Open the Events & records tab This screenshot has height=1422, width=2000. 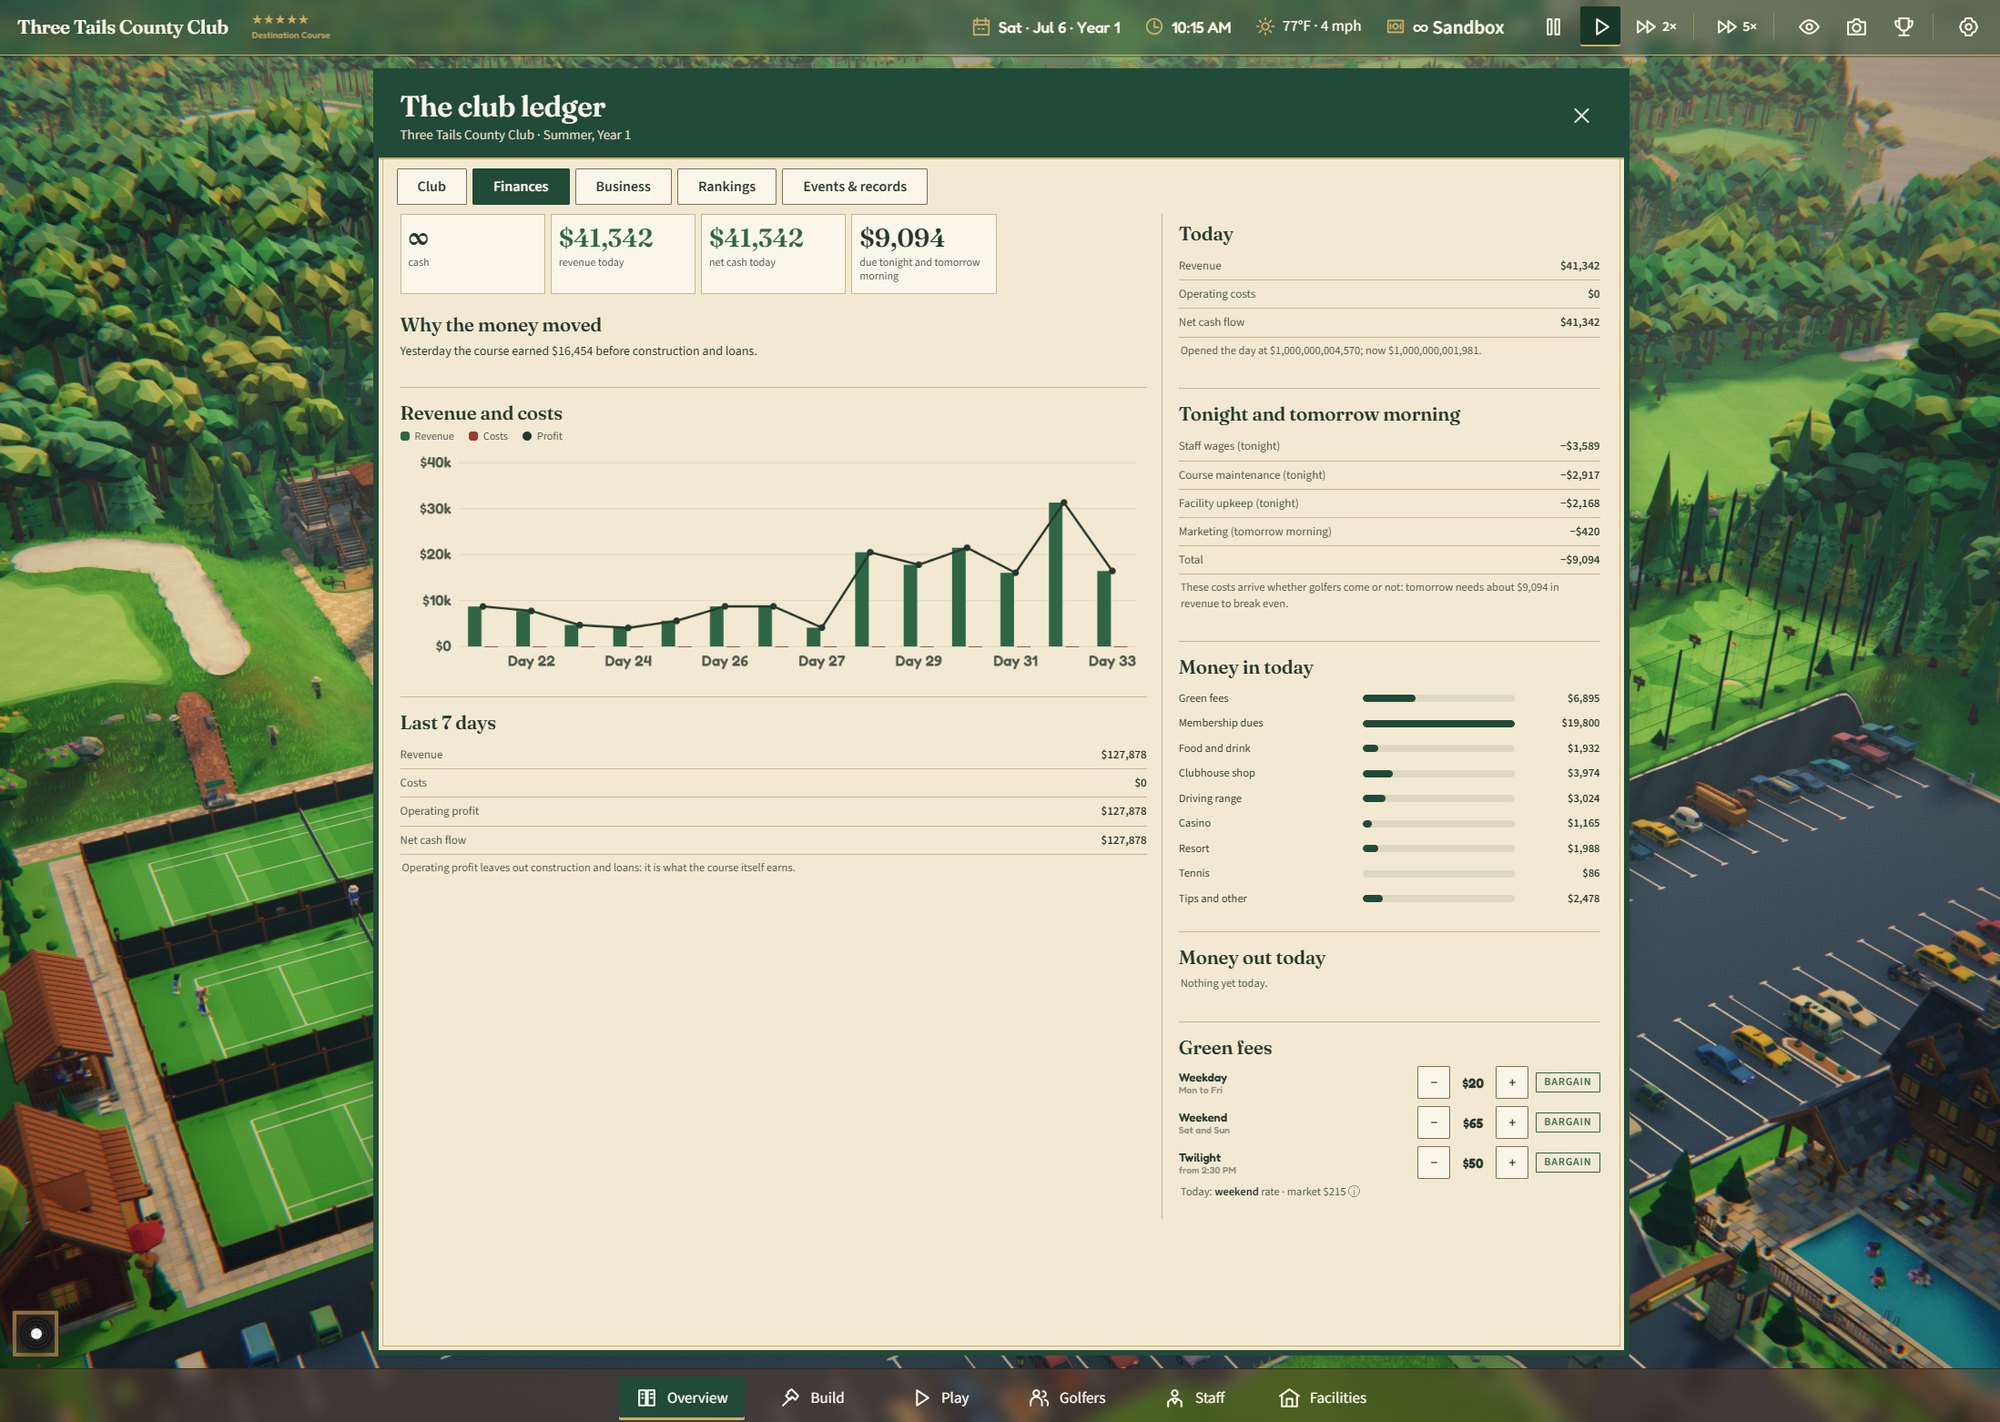(855, 187)
